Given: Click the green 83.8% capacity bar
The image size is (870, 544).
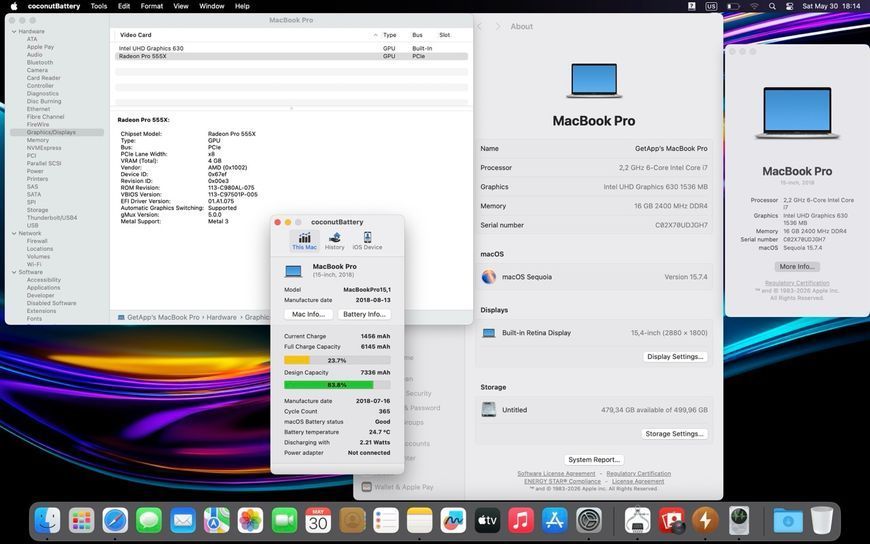Looking at the screenshot, I should pos(337,385).
